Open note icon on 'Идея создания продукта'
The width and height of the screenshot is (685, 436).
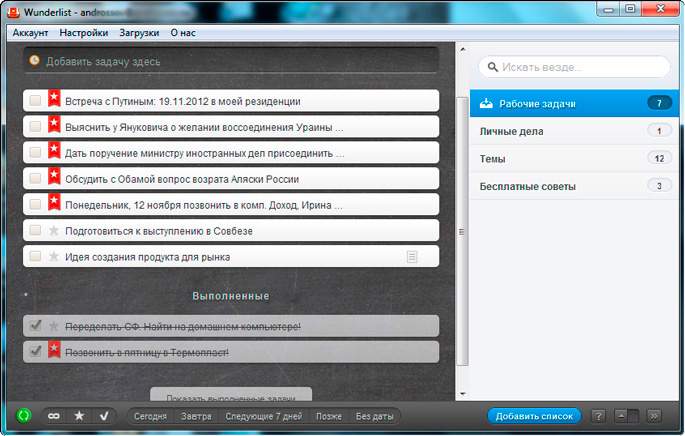click(x=412, y=257)
